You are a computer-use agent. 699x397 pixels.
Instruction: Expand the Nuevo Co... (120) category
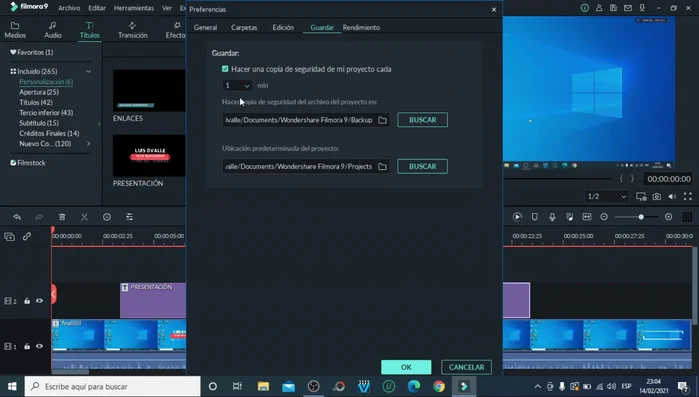point(88,143)
